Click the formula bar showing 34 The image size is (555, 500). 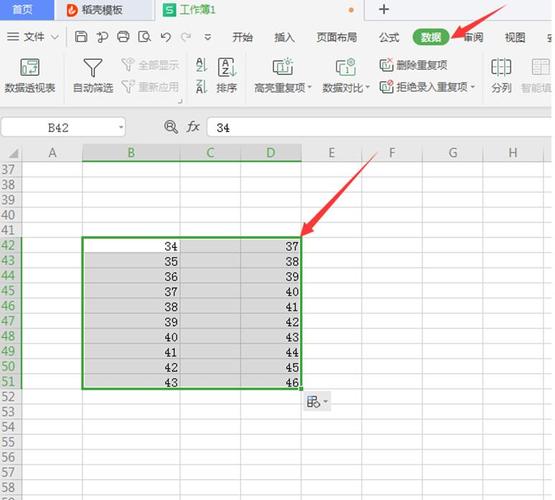pyautogui.click(x=379, y=127)
